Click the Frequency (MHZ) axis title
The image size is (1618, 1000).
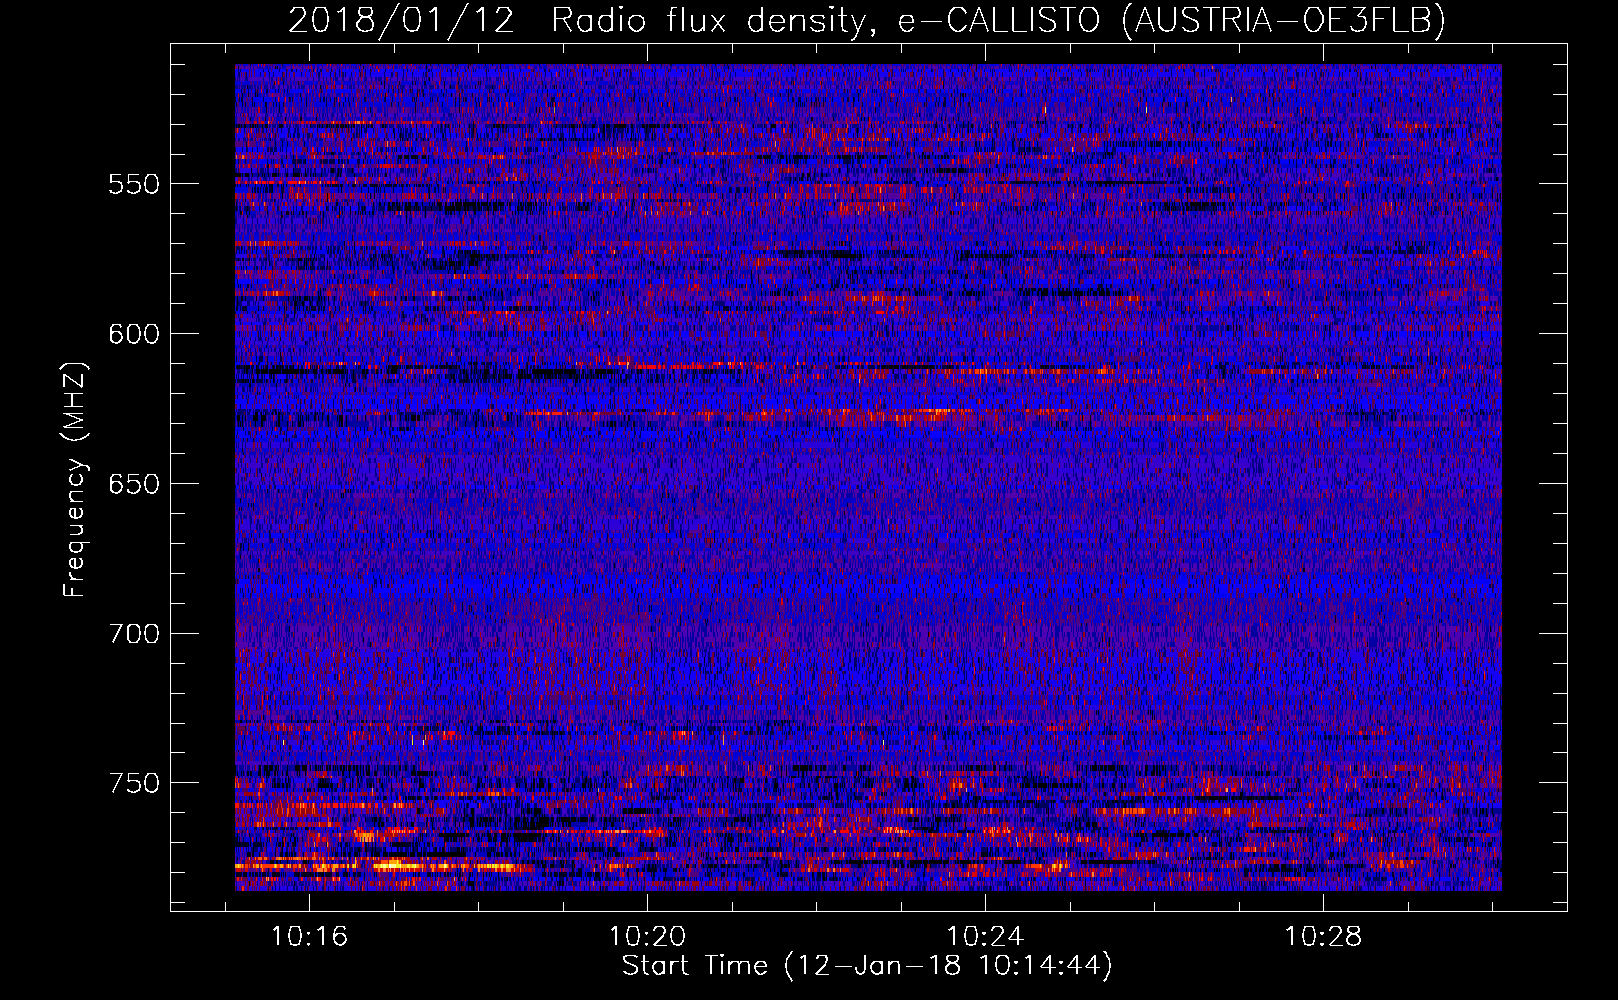pyautogui.click(x=75, y=479)
